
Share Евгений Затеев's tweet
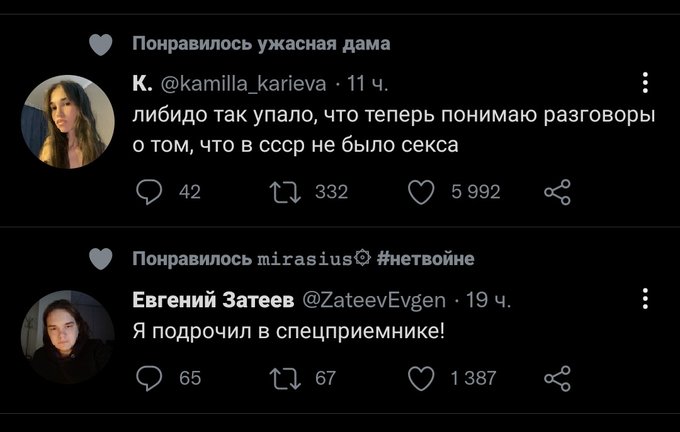coord(556,377)
